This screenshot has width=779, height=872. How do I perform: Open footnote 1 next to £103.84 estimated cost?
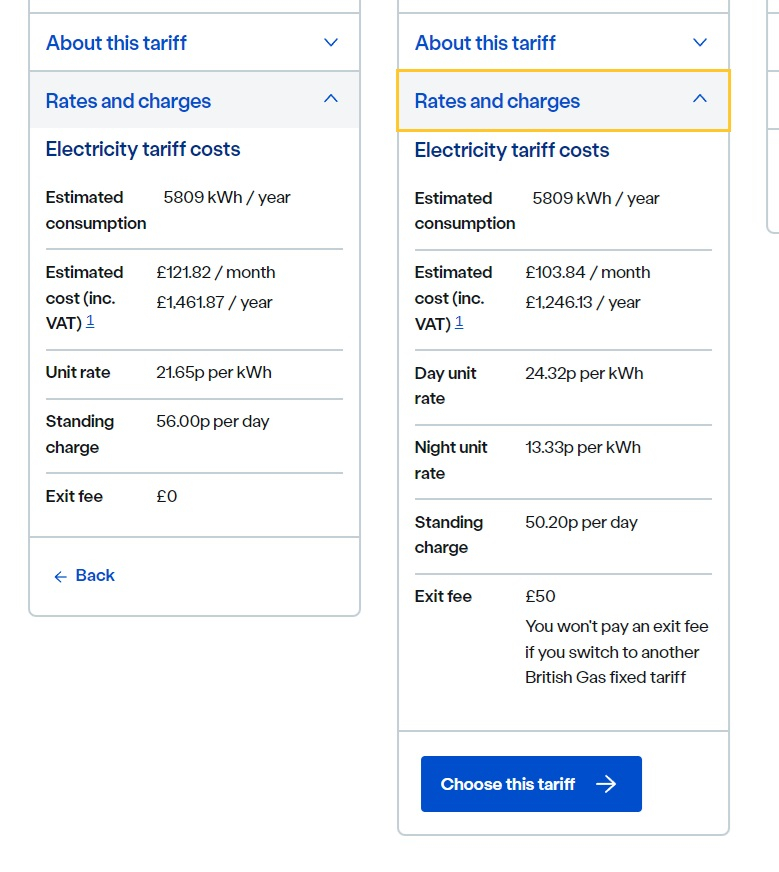pos(459,322)
